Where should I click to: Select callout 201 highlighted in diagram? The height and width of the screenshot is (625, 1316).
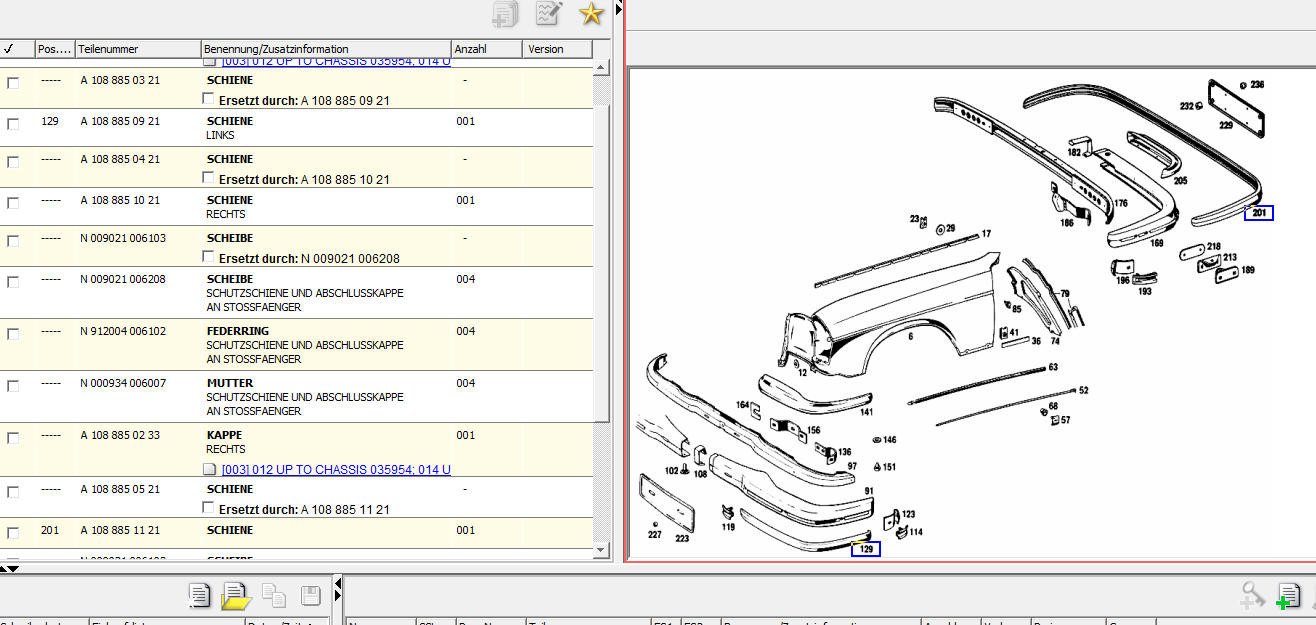click(1259, 212)
